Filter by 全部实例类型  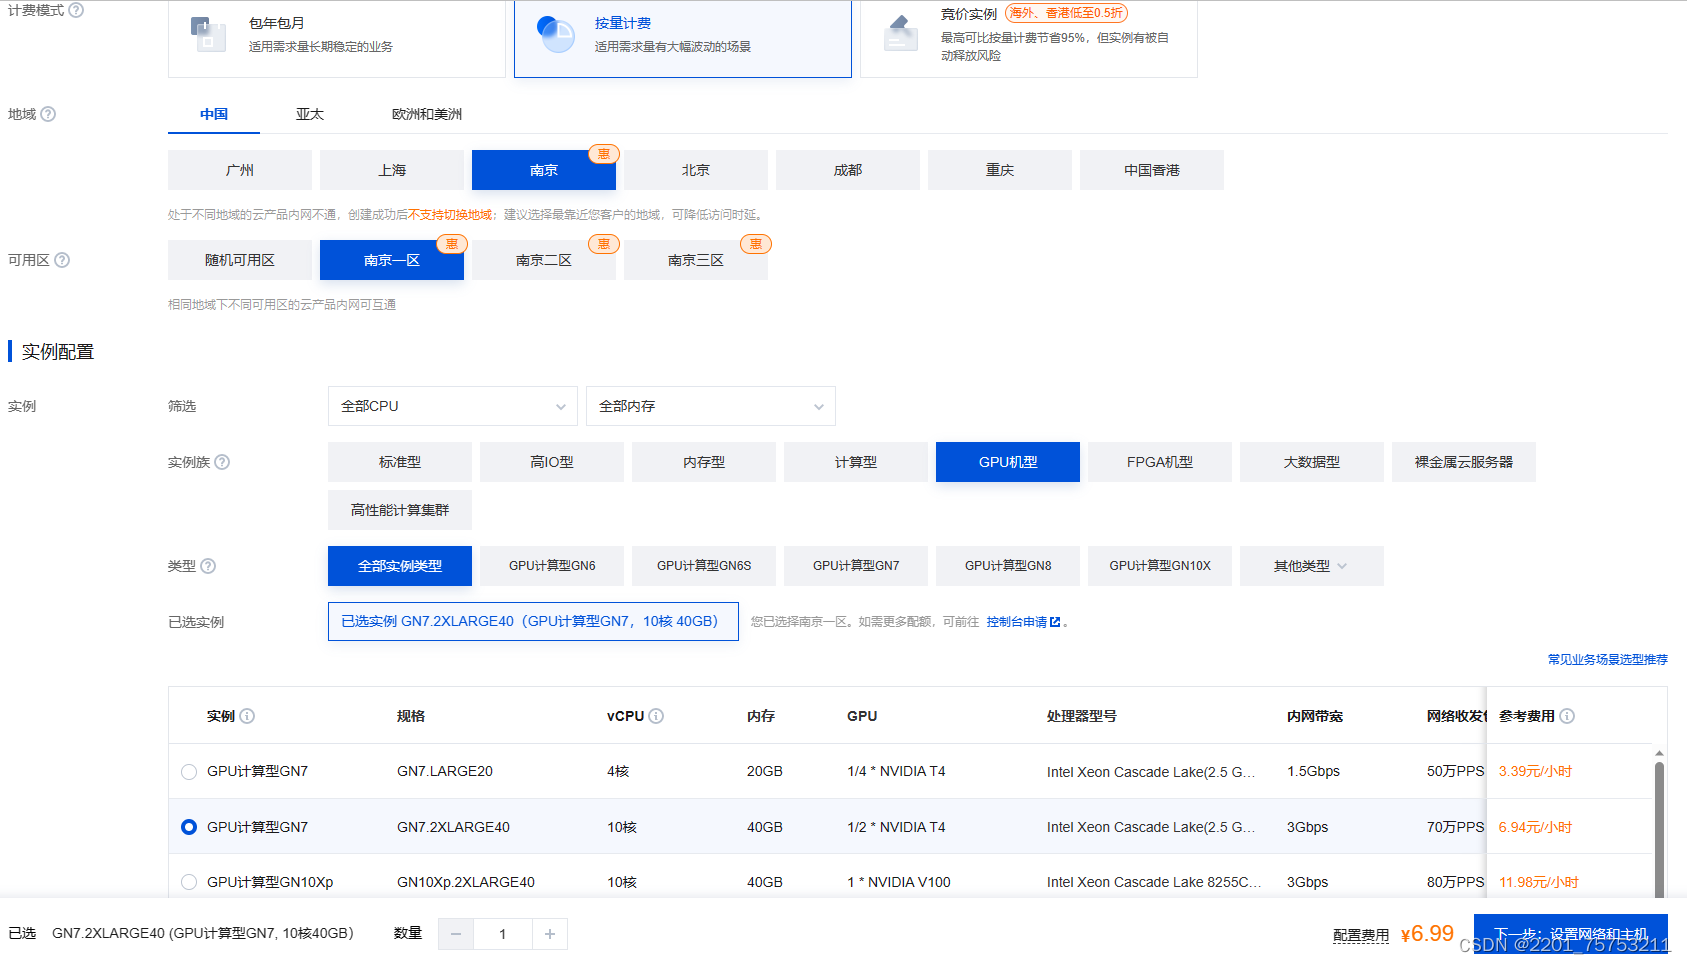[400, 566]
